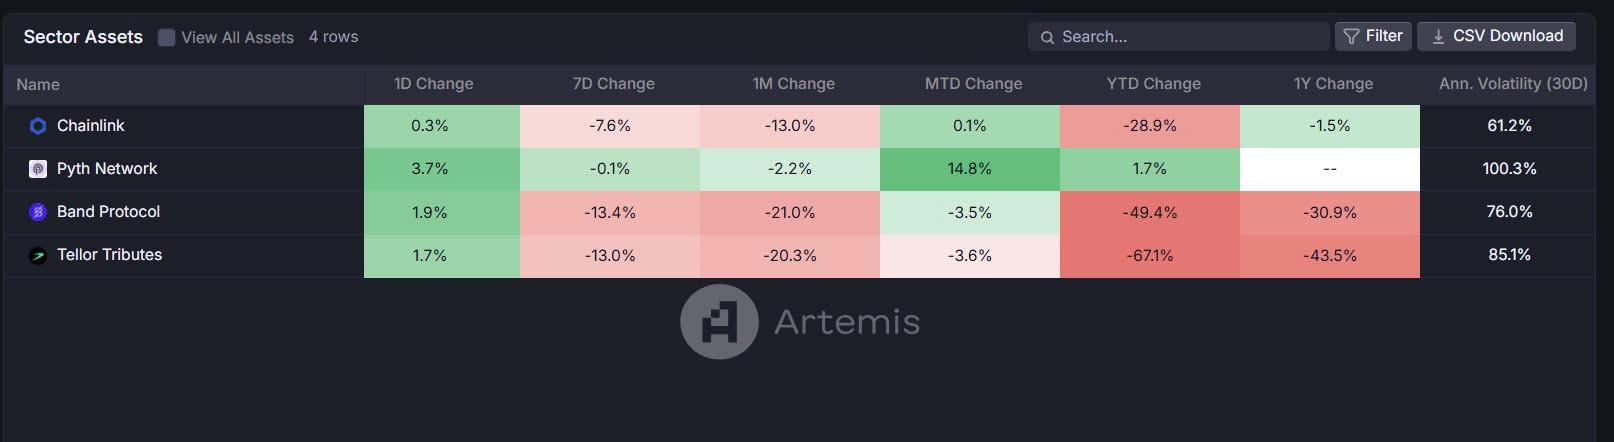Sort table by the Name column header
1614x442 pixels.
38,85
